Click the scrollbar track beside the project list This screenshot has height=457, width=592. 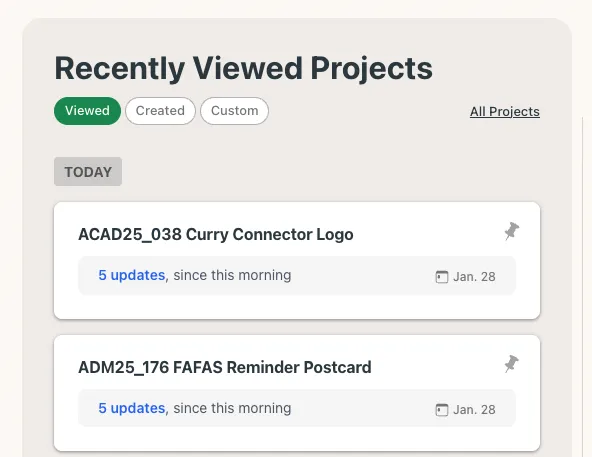tap(583, 287)
